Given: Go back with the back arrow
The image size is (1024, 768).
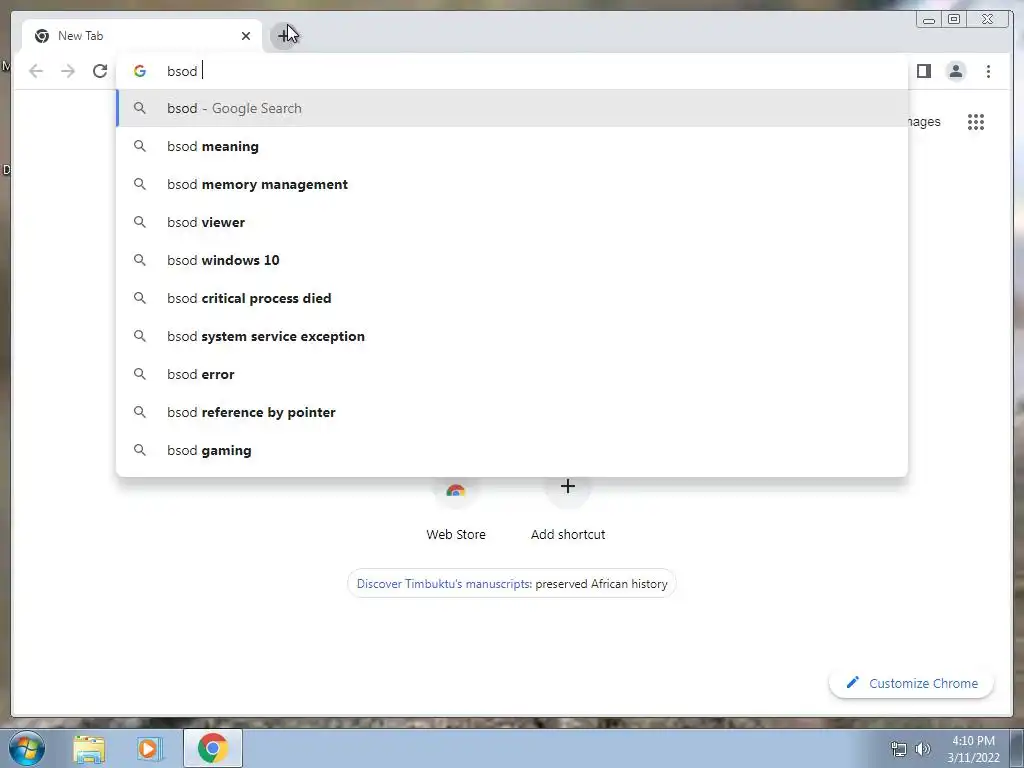Looking at the screenshot, I should [x=36, y=71].
